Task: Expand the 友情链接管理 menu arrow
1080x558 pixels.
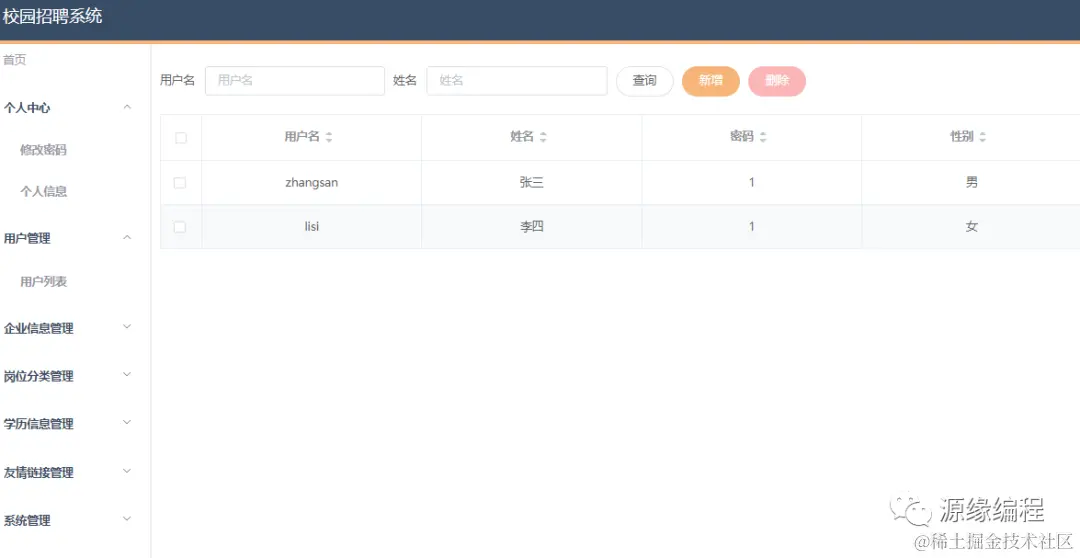Action: (127, 471)
